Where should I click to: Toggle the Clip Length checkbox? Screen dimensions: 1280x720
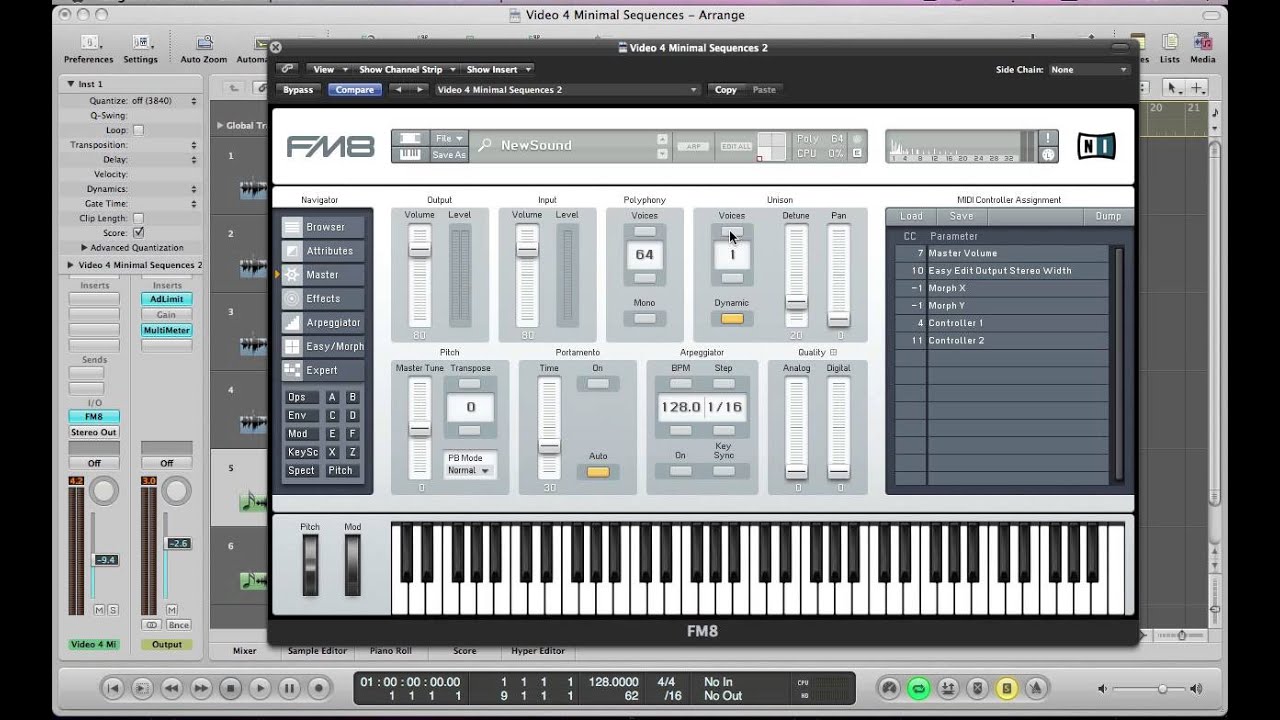(x=138, y=218)
